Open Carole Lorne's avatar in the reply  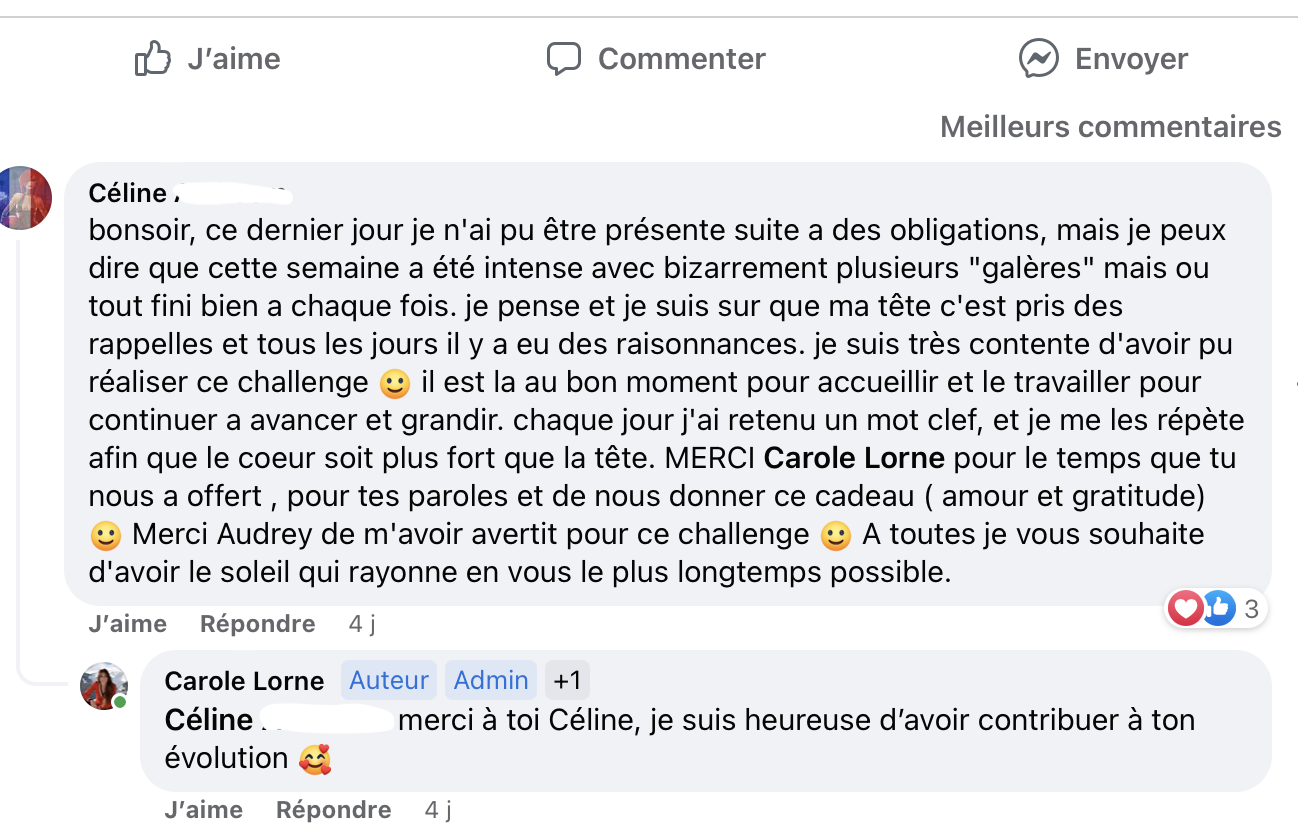pos(104,686)
